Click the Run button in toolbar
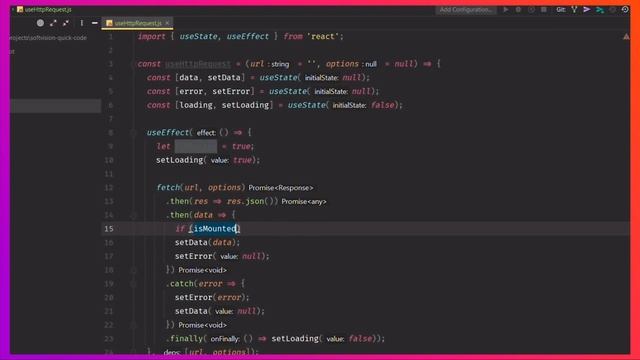Screen dimensions: 640x360 506,9
